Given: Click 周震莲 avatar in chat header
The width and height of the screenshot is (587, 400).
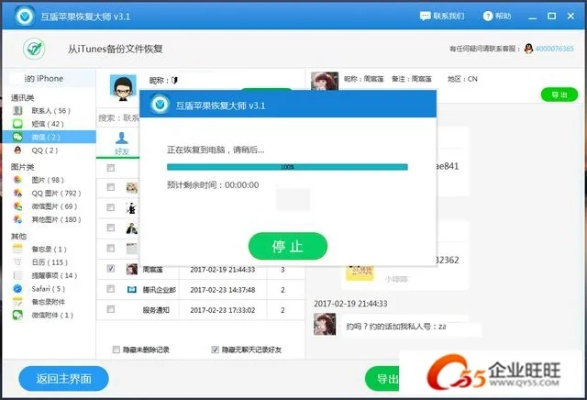Looking at the screenshot, I should (x=325, y=81).
